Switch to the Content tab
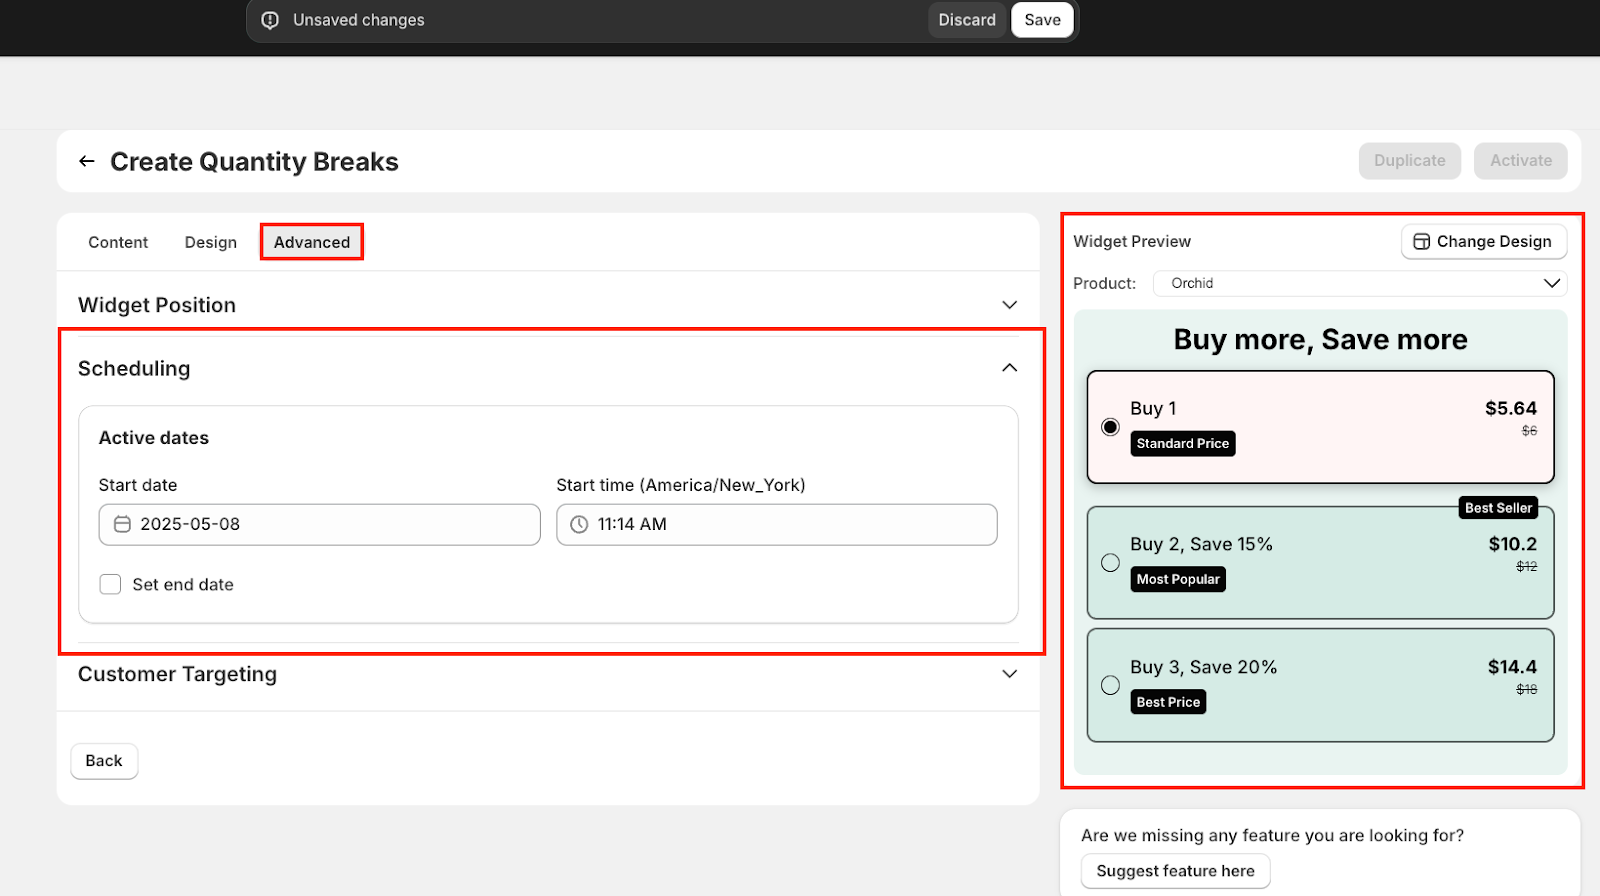Viewport: 1600px width, 896px height. click(x=118, y=242)
